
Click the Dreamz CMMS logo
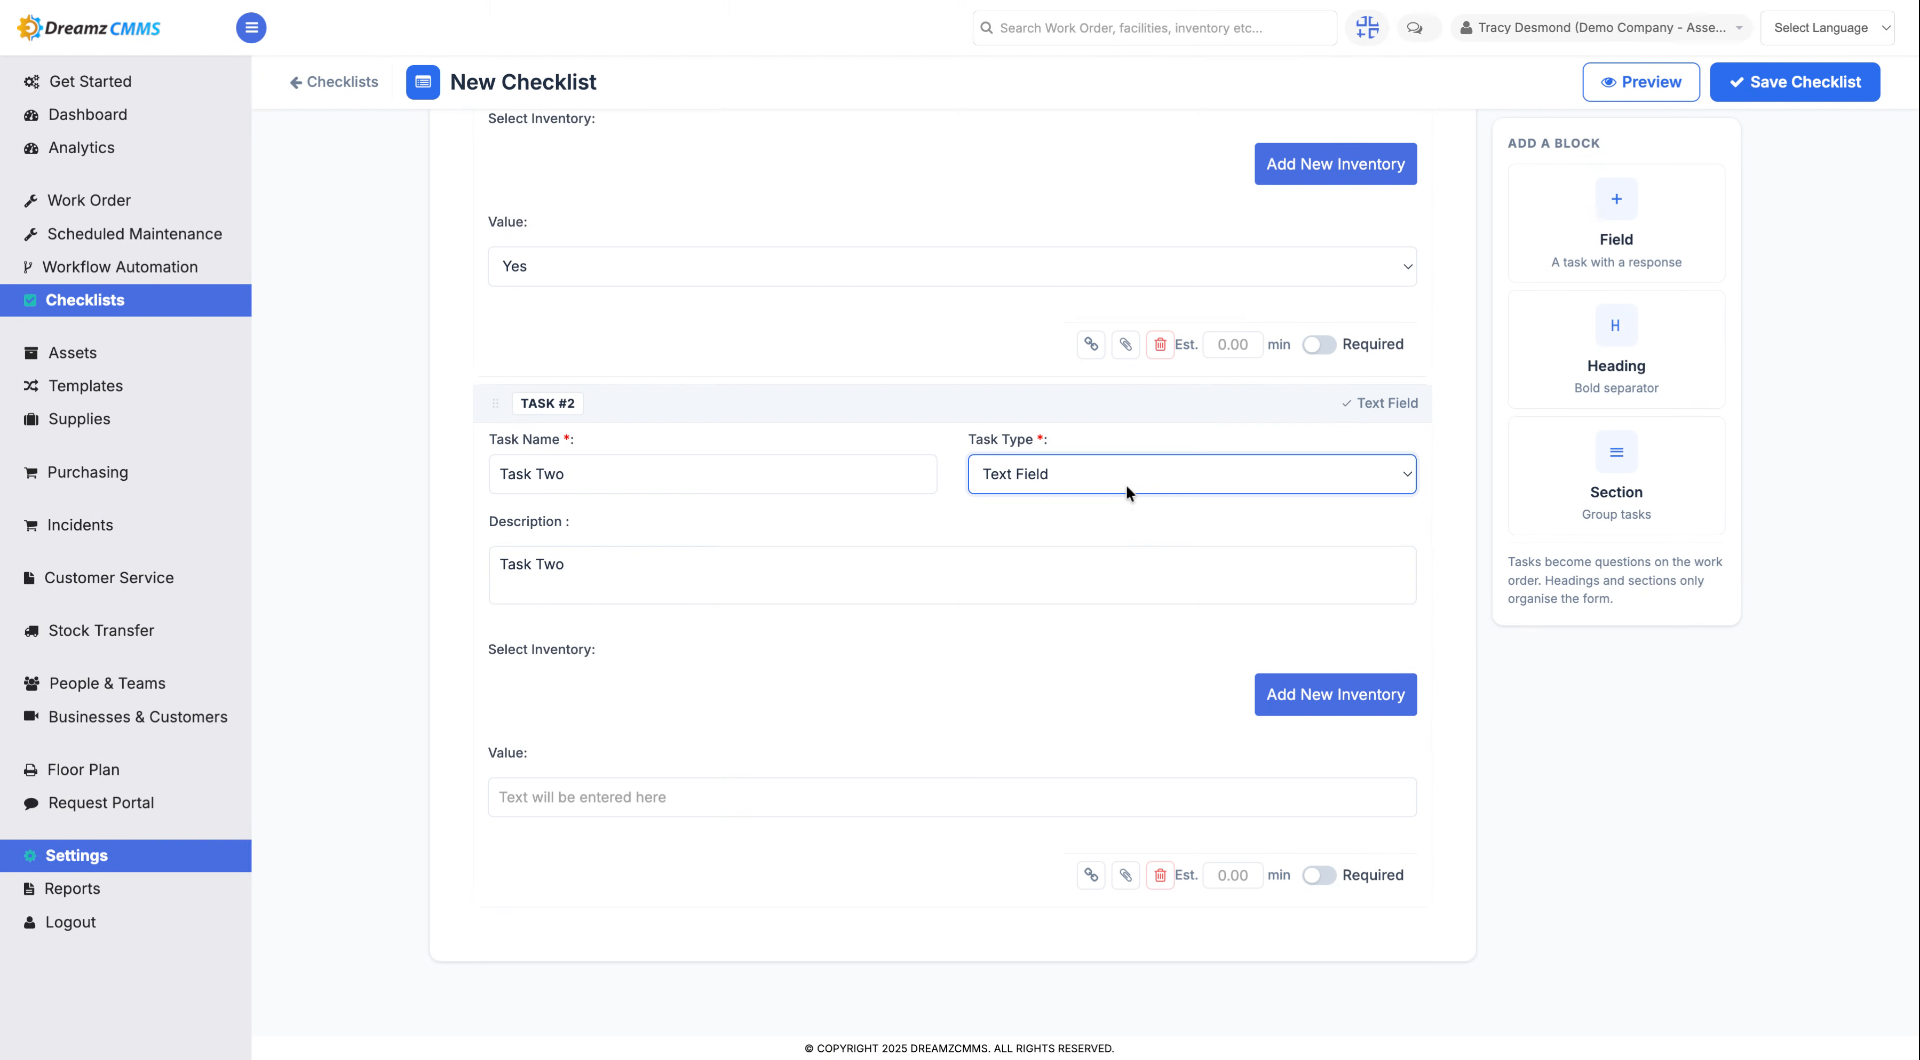[90, 28]
